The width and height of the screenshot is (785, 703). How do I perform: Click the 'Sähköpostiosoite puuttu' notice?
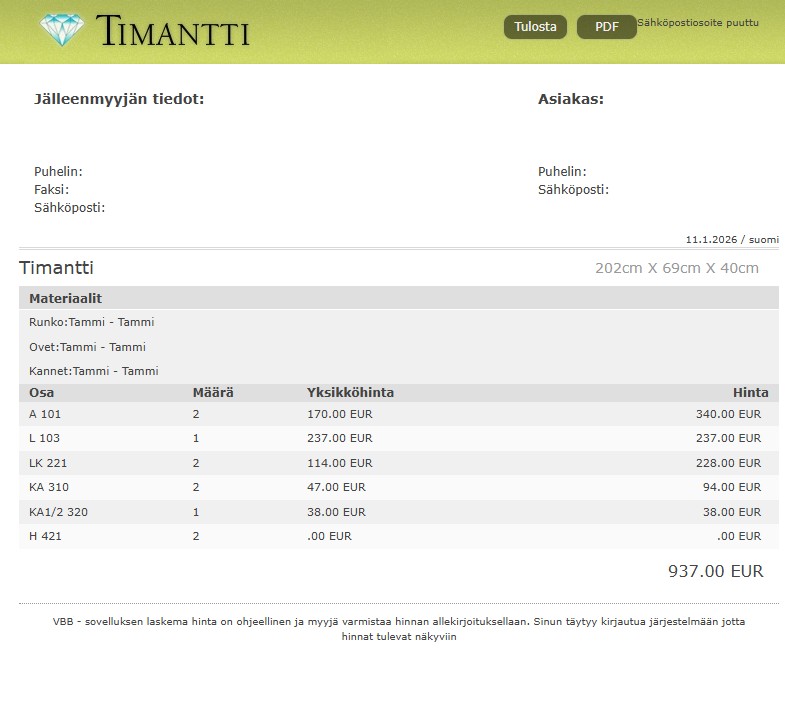(698, 22)
